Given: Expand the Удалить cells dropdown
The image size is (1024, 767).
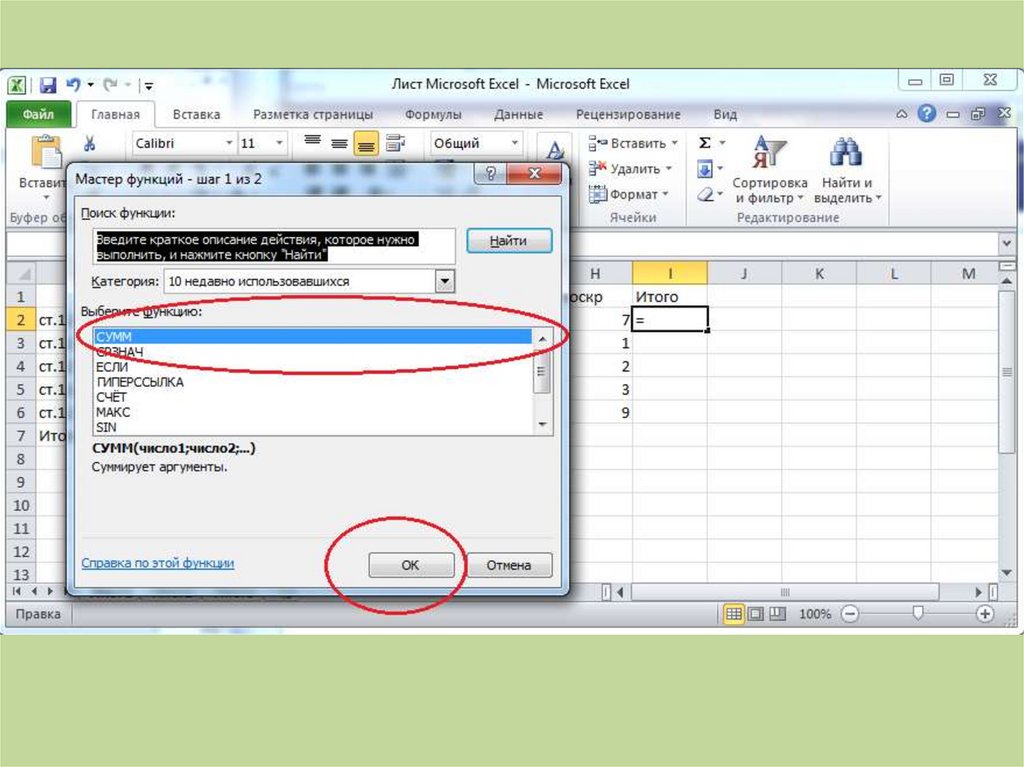Looking at the screenshot, I should (x=669, y=169).
